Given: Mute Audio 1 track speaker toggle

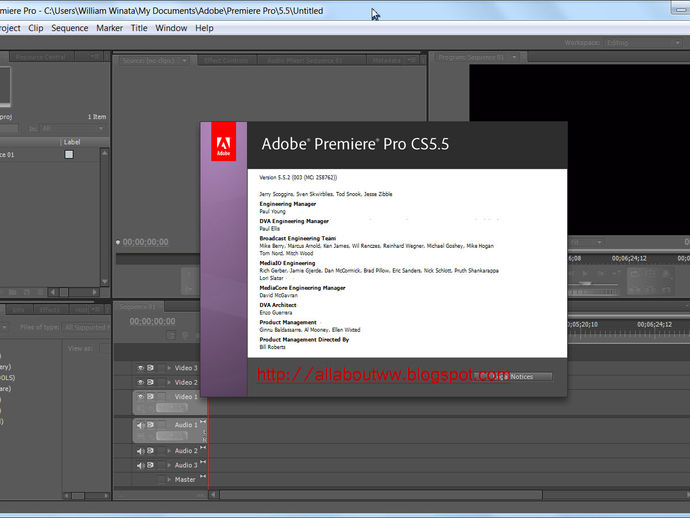Looking at the screenshot, I should [140, 425].
